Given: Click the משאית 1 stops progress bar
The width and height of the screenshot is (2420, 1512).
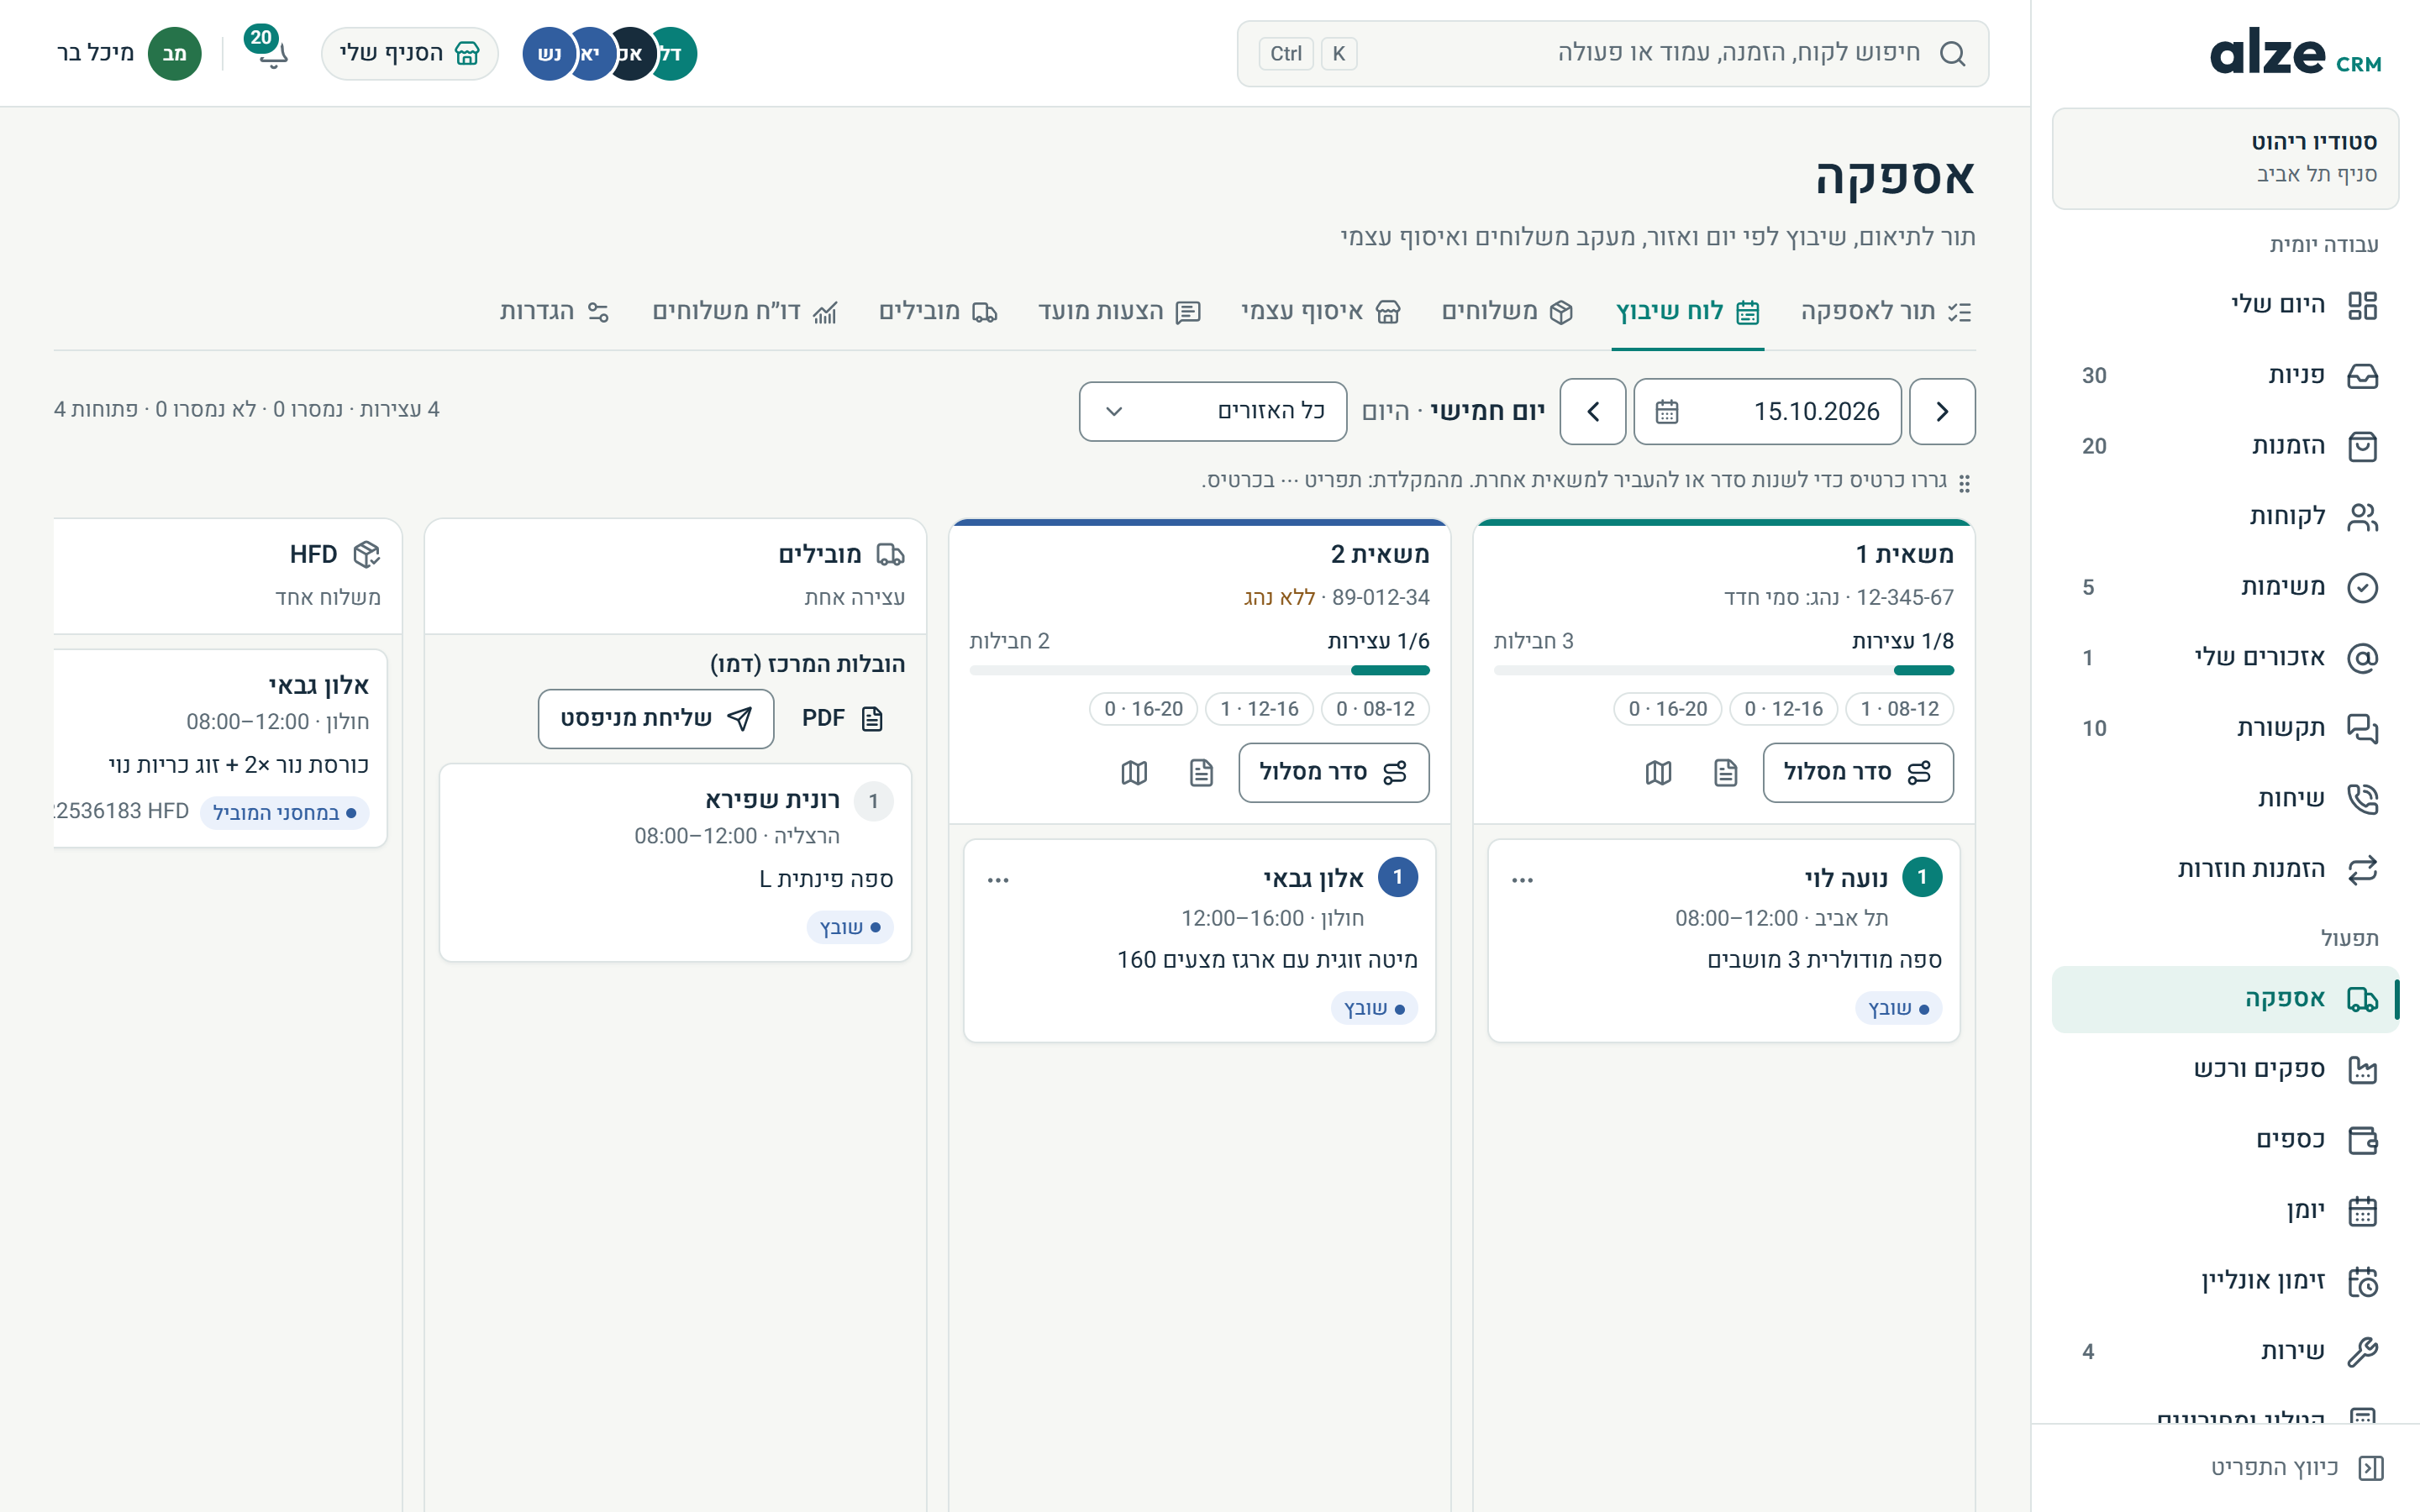Looking at the screenshot, I should pos(1723,670).
